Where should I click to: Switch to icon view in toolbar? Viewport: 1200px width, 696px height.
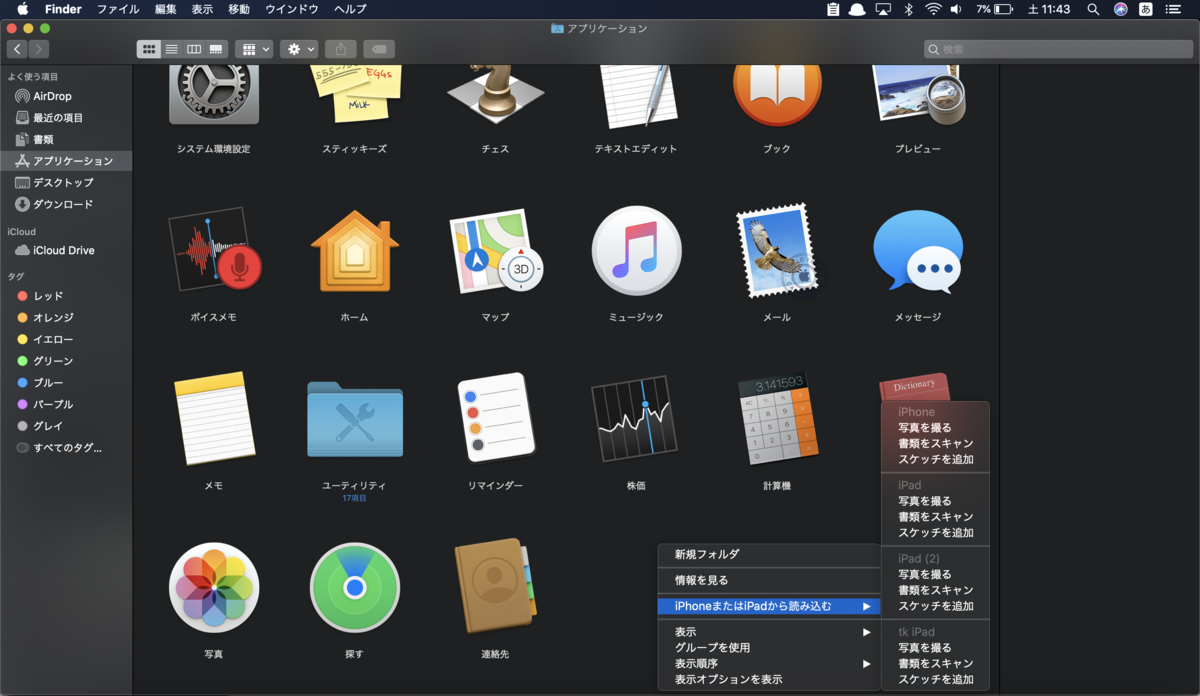(x=149, y=49)
